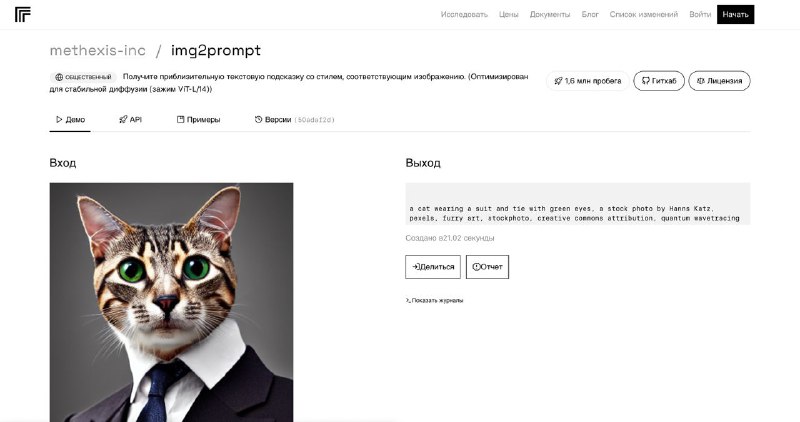Switch to the API tab
800x422 pixels.
pos(131,119)
